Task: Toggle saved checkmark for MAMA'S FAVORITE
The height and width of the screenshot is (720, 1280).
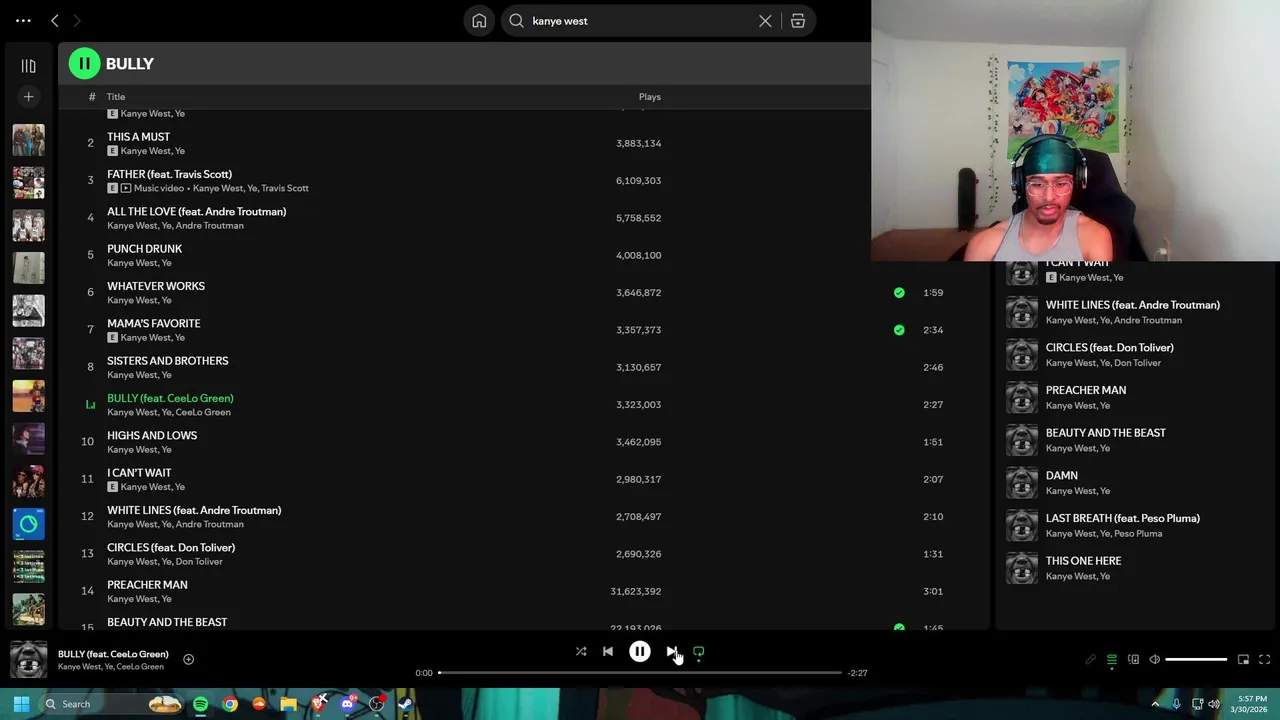Action: [899, 330]
